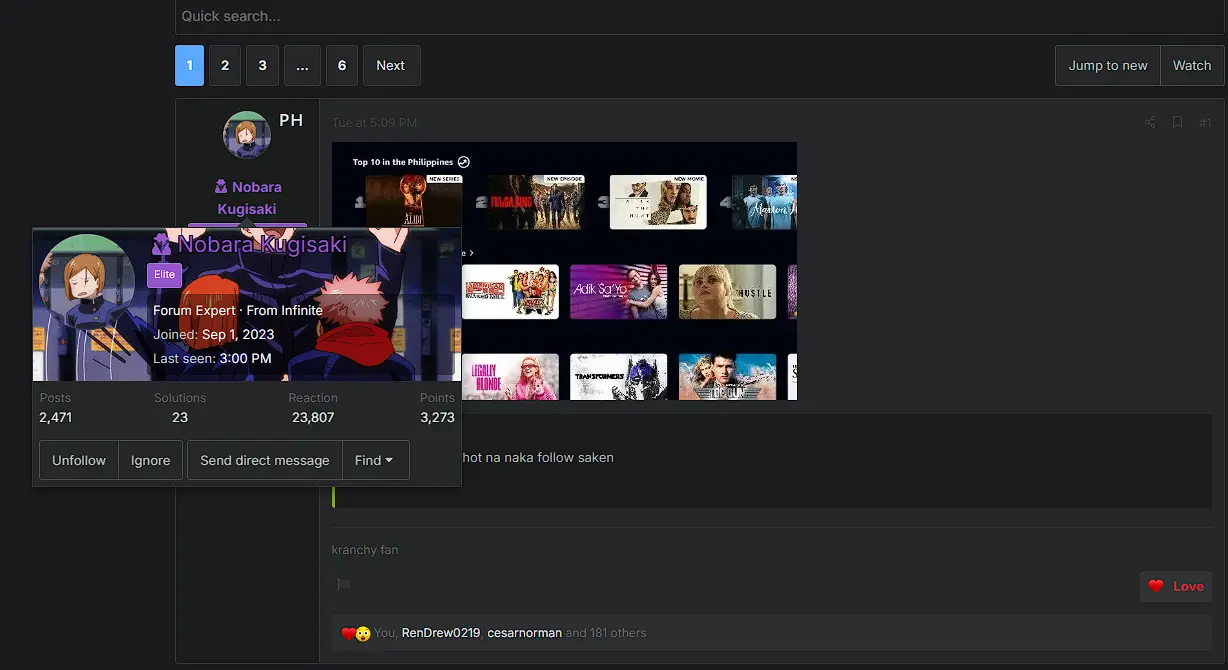1228x670 pixels.
Task: Click Send direct message button
Action: [265, 460]
